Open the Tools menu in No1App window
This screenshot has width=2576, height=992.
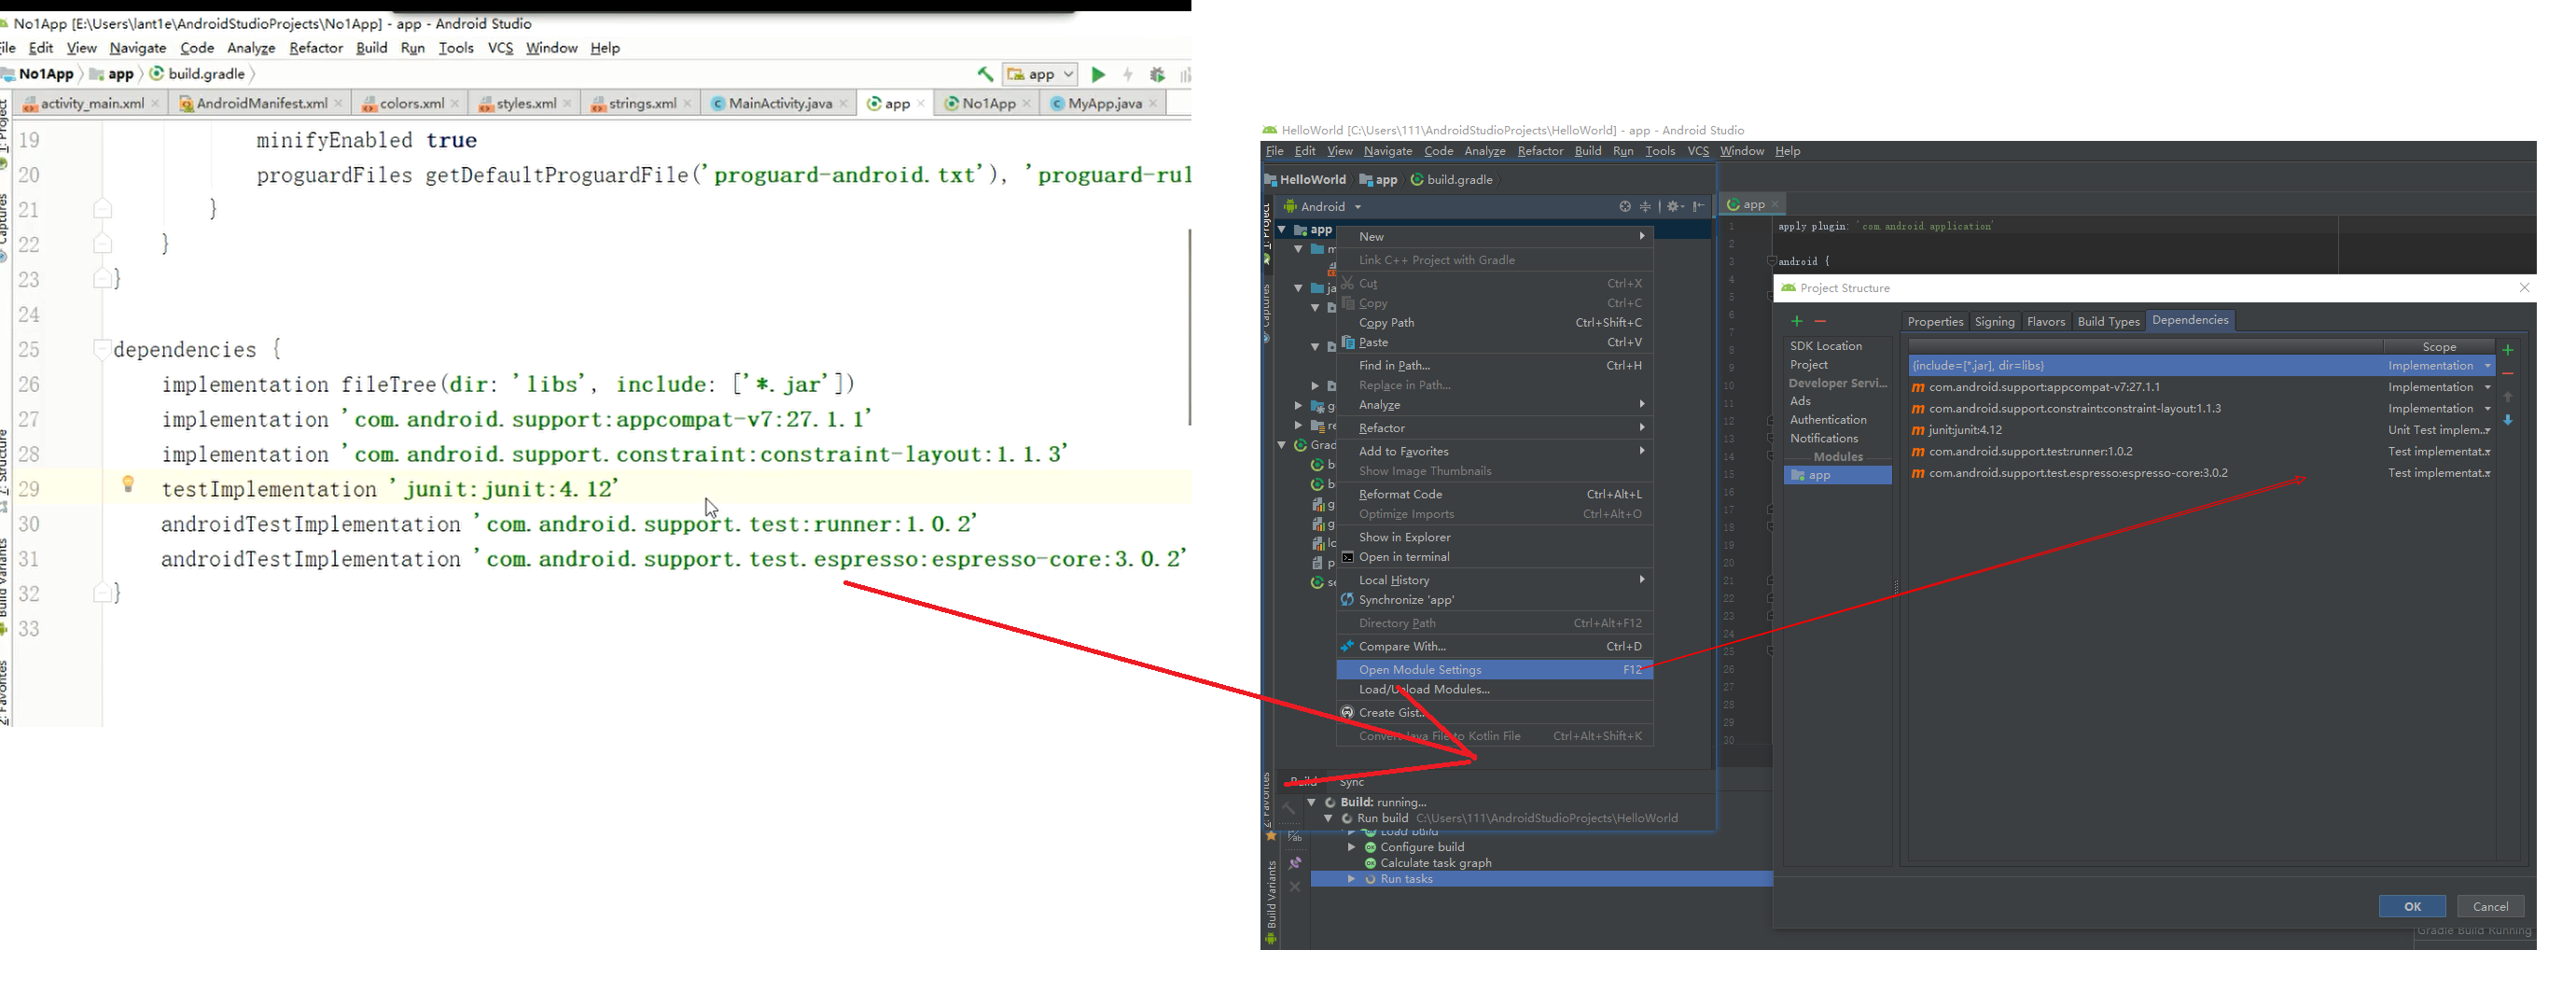456,48
